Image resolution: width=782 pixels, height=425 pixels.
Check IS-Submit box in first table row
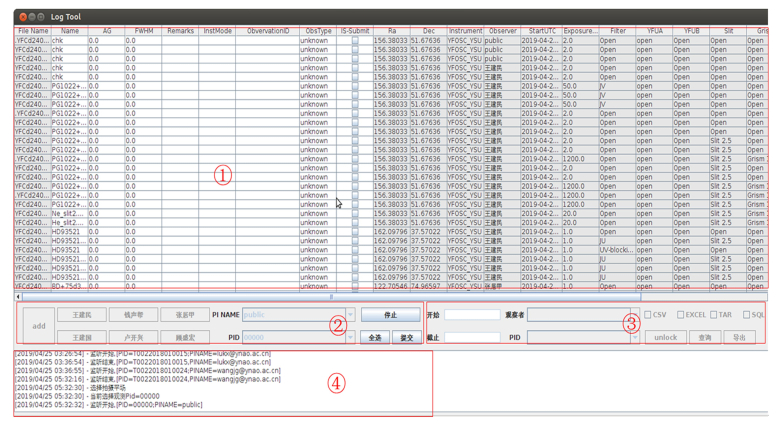point(354,41)
